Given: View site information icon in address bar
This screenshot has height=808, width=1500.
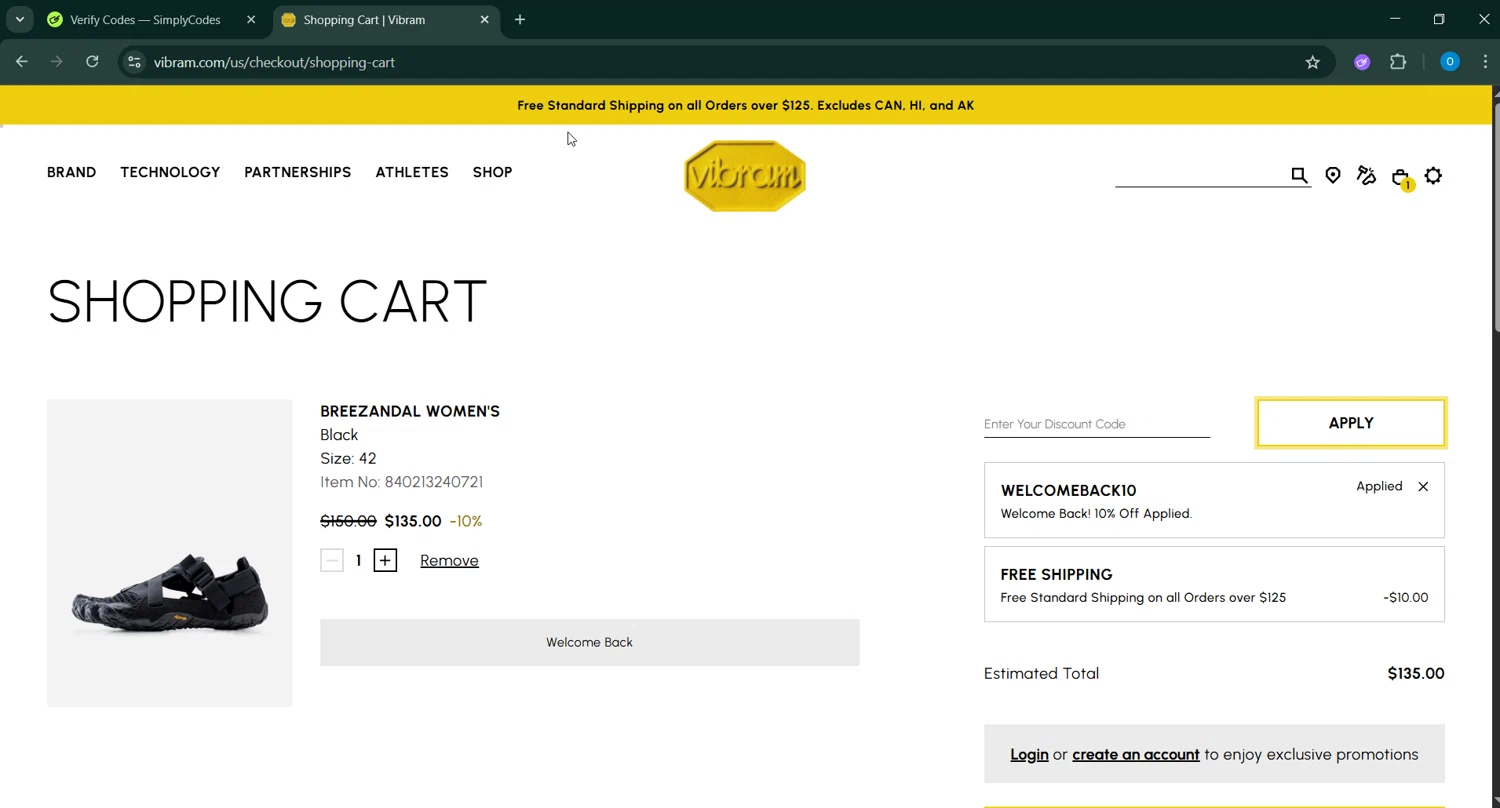Looking at the screenshot, I should (x=134, y=62).
